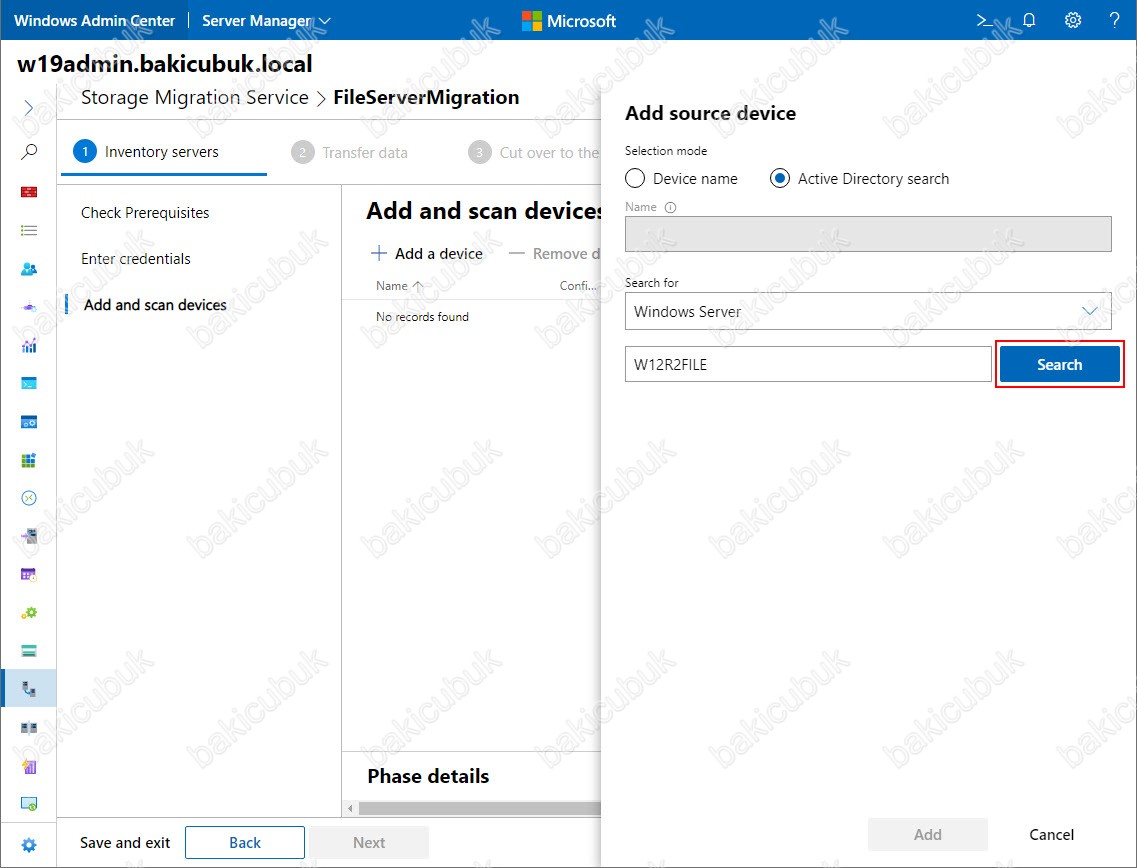This screenshot has width=1137, height=868.
Task: Click Add a device
Action: click(x=427, y=254)
